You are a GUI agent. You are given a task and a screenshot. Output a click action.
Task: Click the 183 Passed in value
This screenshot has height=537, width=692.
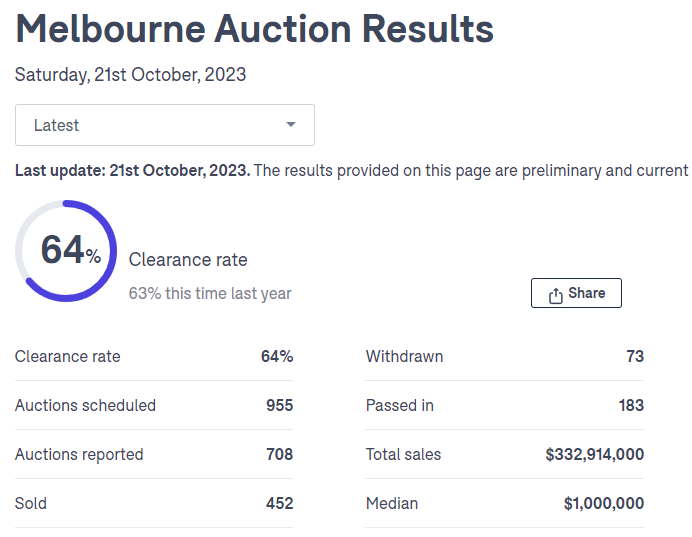[631, 405]
